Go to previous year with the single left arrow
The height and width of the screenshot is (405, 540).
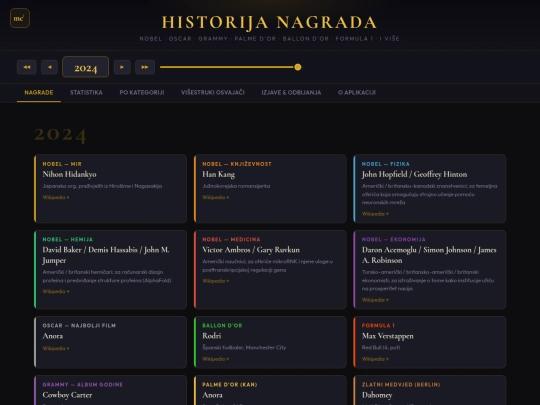(49, 67)
